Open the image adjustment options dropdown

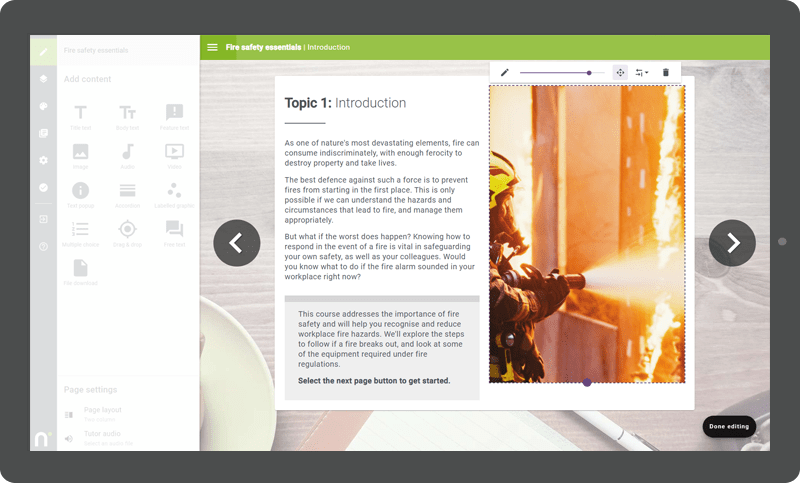click(x=642, y=72)
